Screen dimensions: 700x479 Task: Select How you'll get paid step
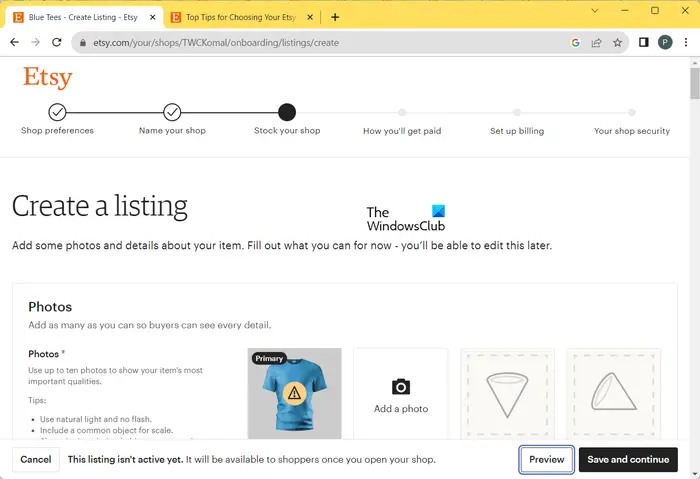point(402,123)
